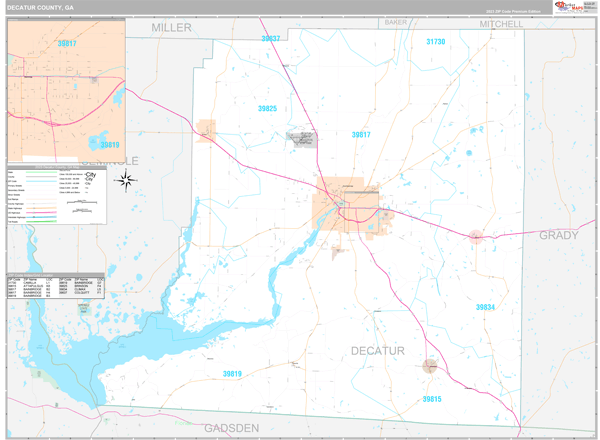600x440 pixels.
Task: Click the 39815 ZIP code label
Action: (432, 399)
